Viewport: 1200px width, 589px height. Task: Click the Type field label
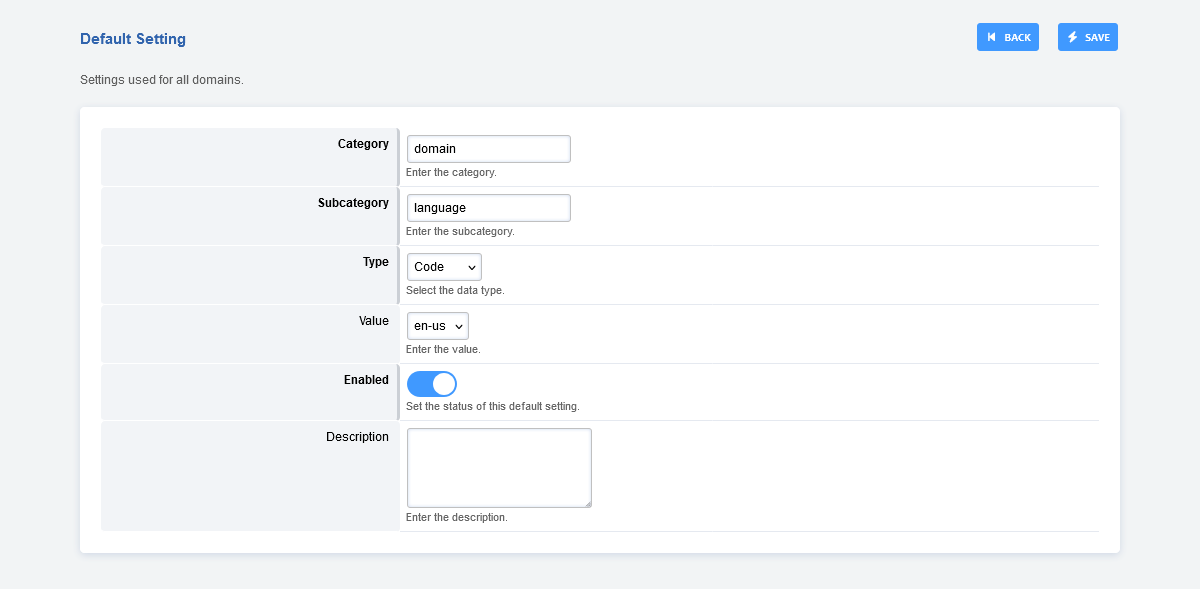click(375, 262)
